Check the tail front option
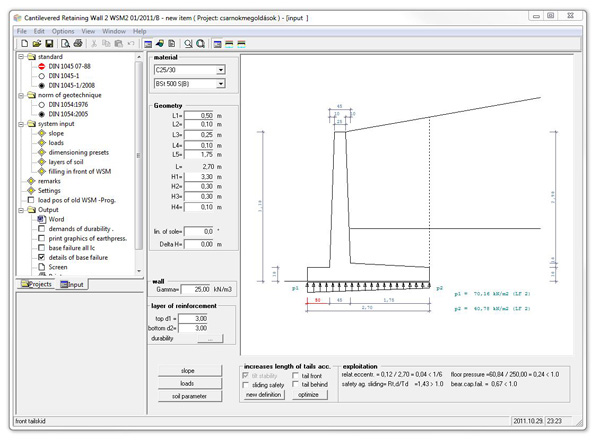The height and width of the screenshot is (444, 600). click(297, 376)
